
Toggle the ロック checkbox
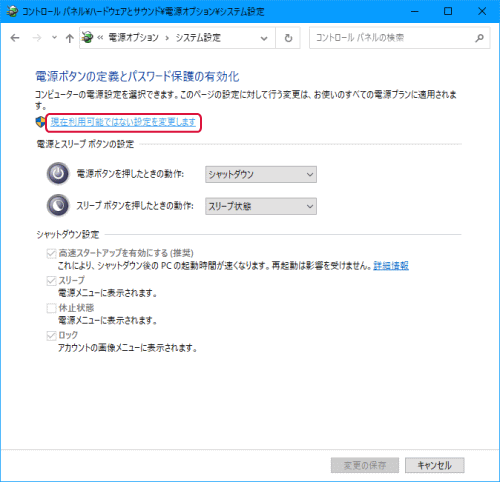(x=51, y=336)
